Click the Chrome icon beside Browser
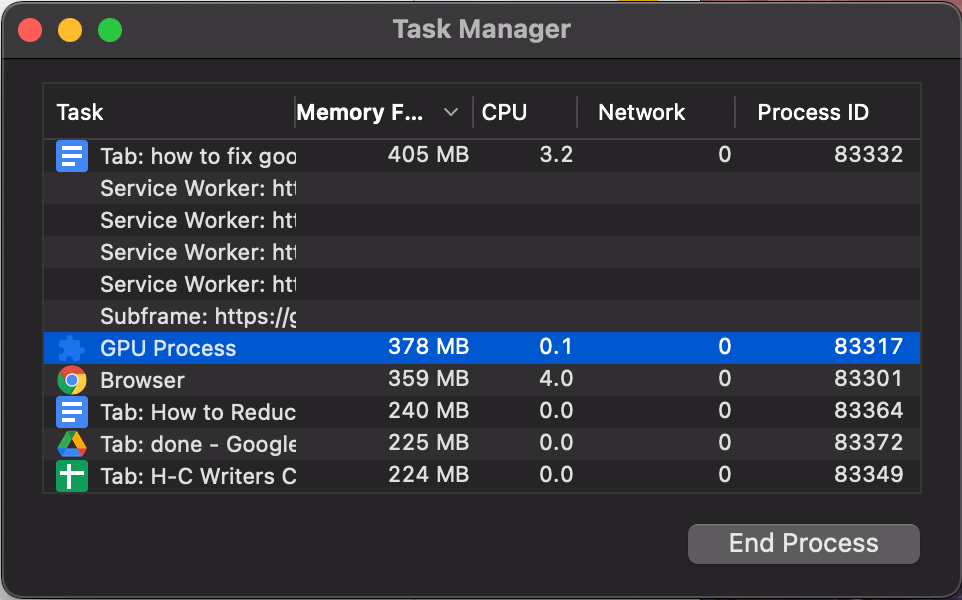Screen dimensions: 962x600 click(x=72, y=380)
